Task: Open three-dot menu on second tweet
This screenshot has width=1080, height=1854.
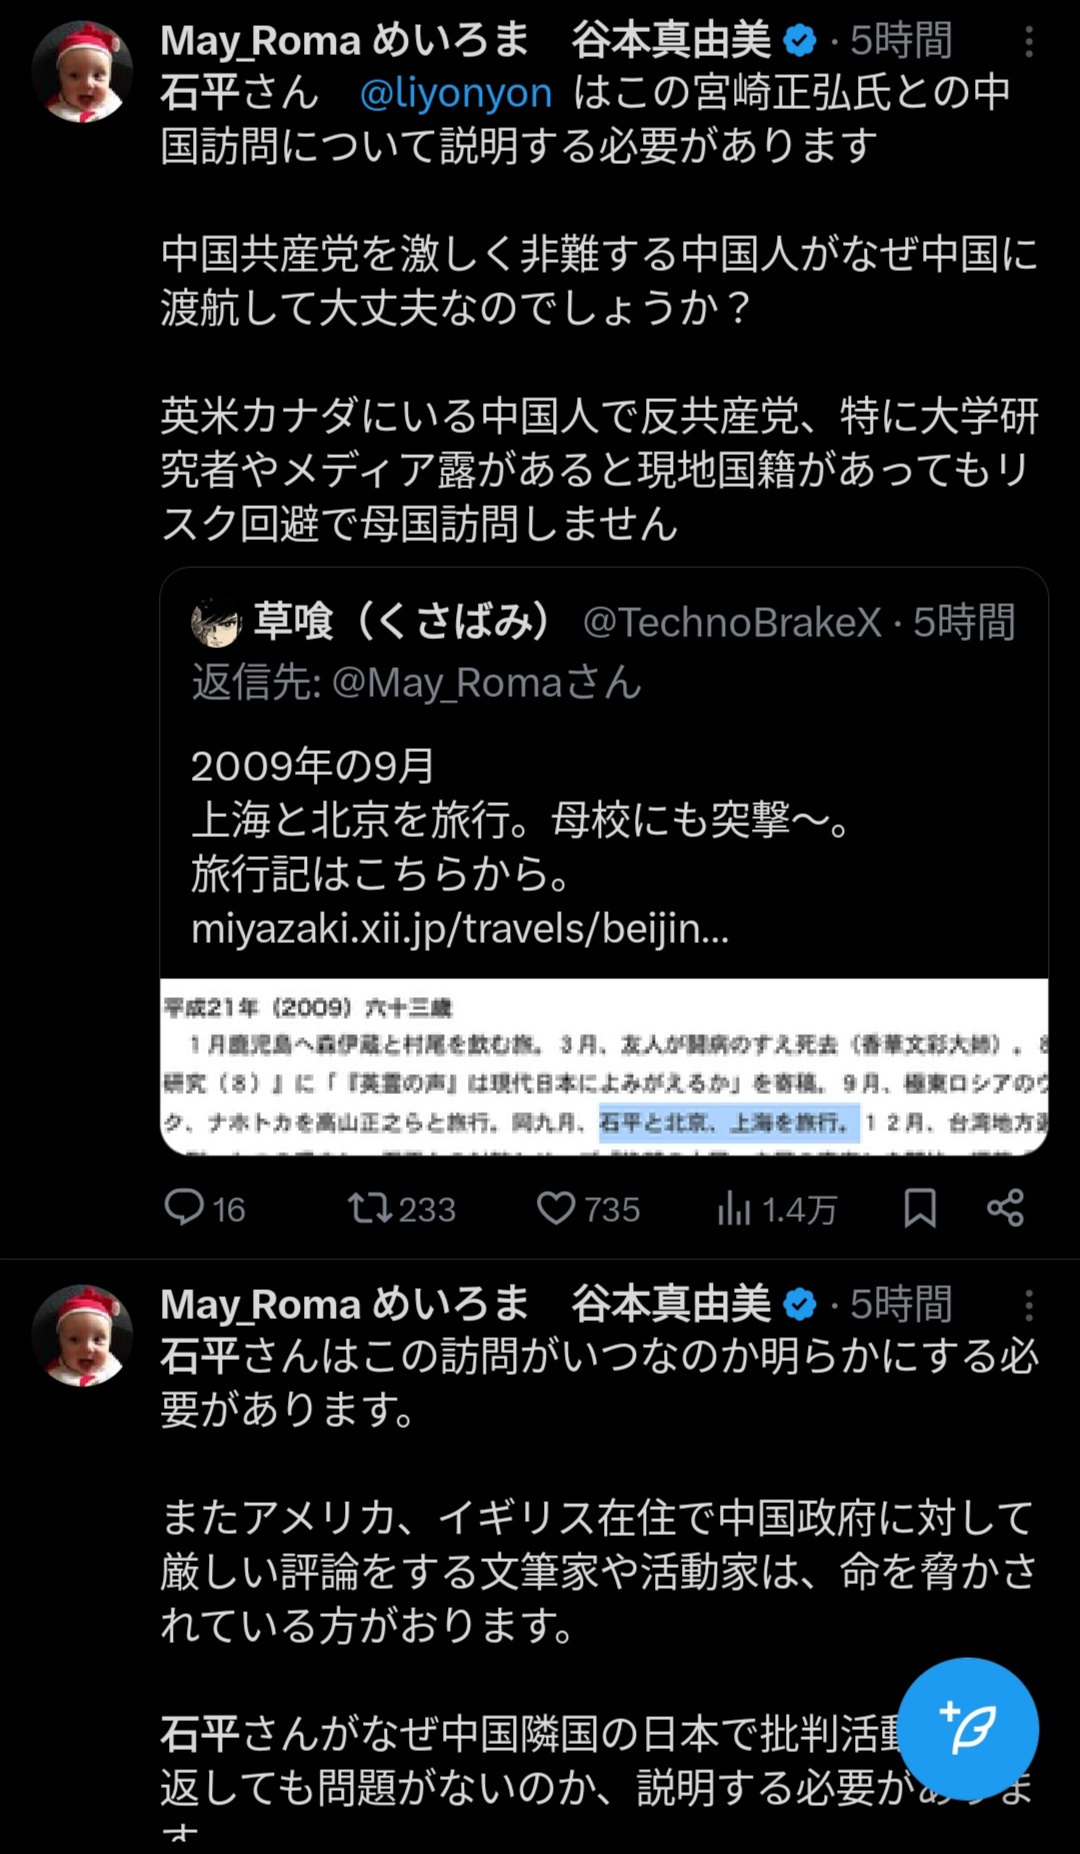Action: 1029,1305
